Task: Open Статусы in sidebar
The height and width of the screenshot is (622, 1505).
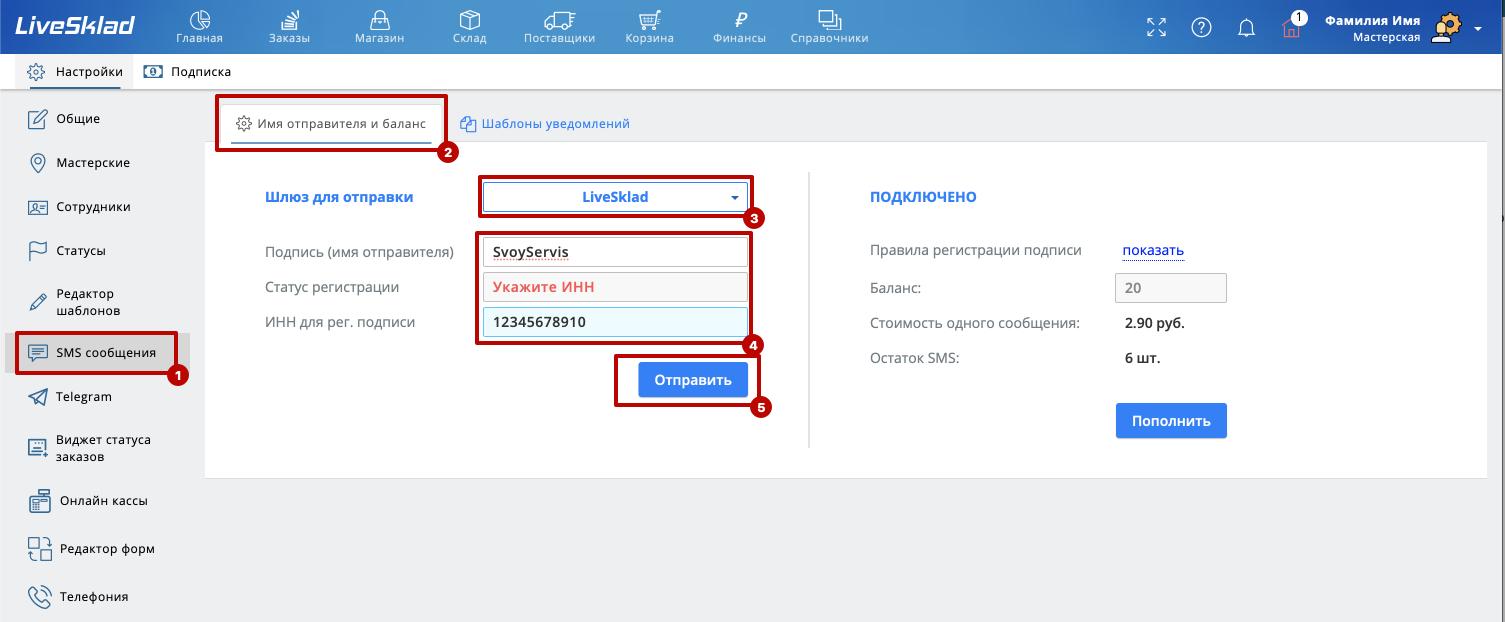Action: point(67,251)
